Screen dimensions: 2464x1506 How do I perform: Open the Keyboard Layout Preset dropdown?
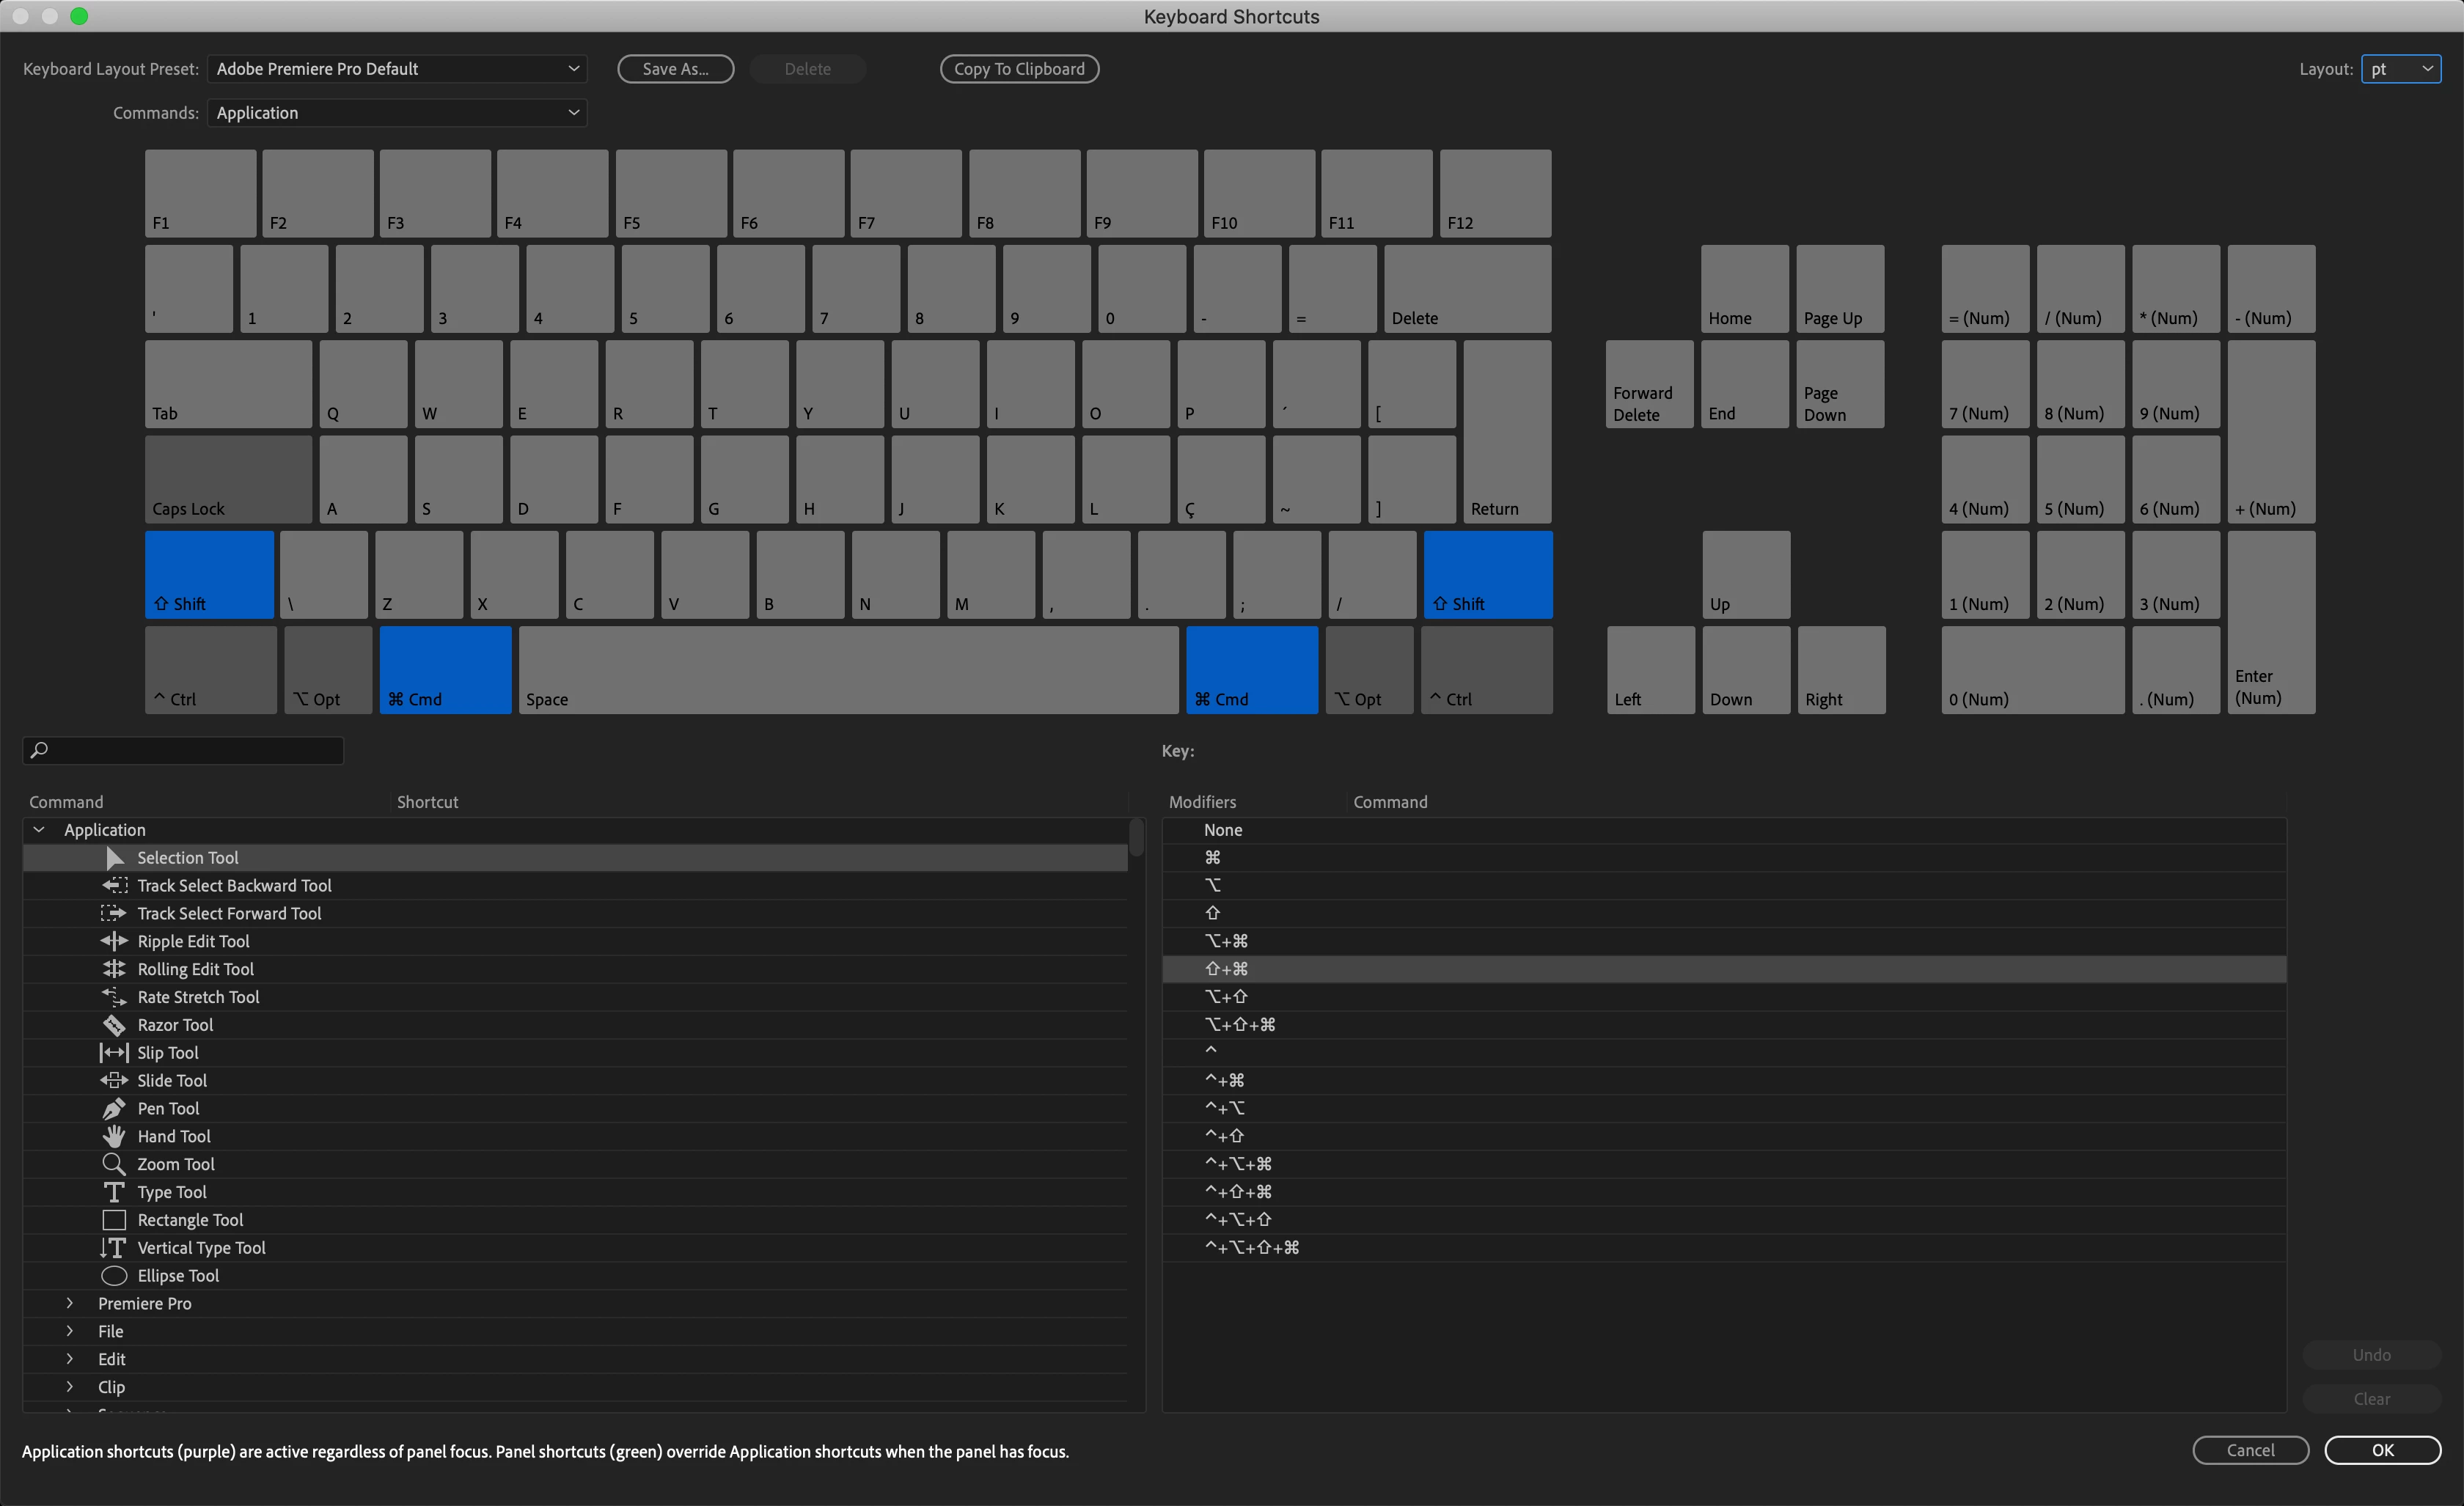click(x=397, y=69)
